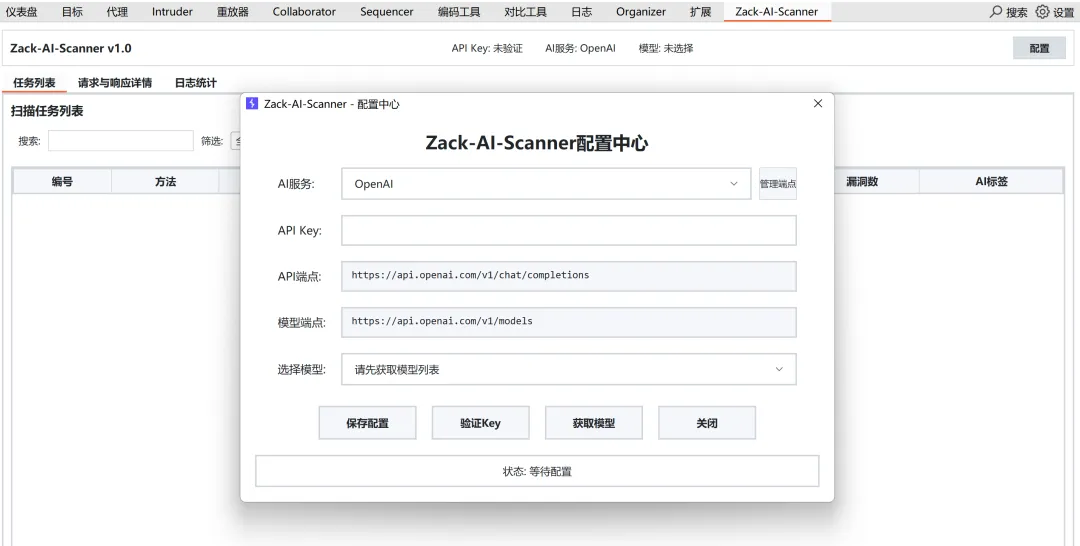Open the partially hidden 筛选 dropdown in the task list
Image resolution: width=1080 pixels, height=546 pixels.
235,141
